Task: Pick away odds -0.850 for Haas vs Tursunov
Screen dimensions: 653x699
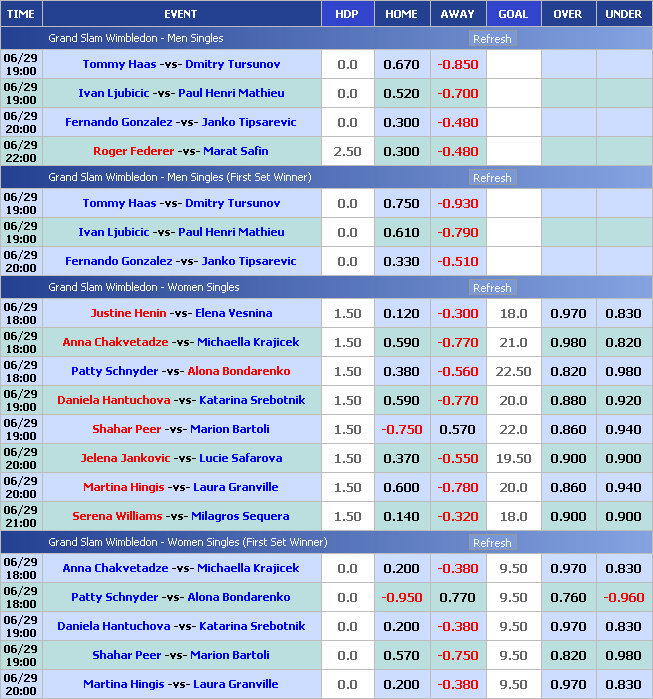Action: [x=457, y=64]
